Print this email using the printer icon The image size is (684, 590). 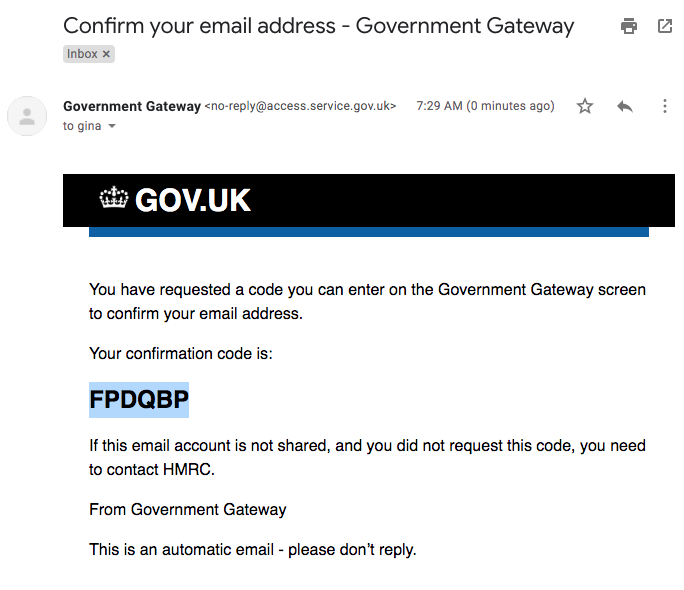(629, 26)
